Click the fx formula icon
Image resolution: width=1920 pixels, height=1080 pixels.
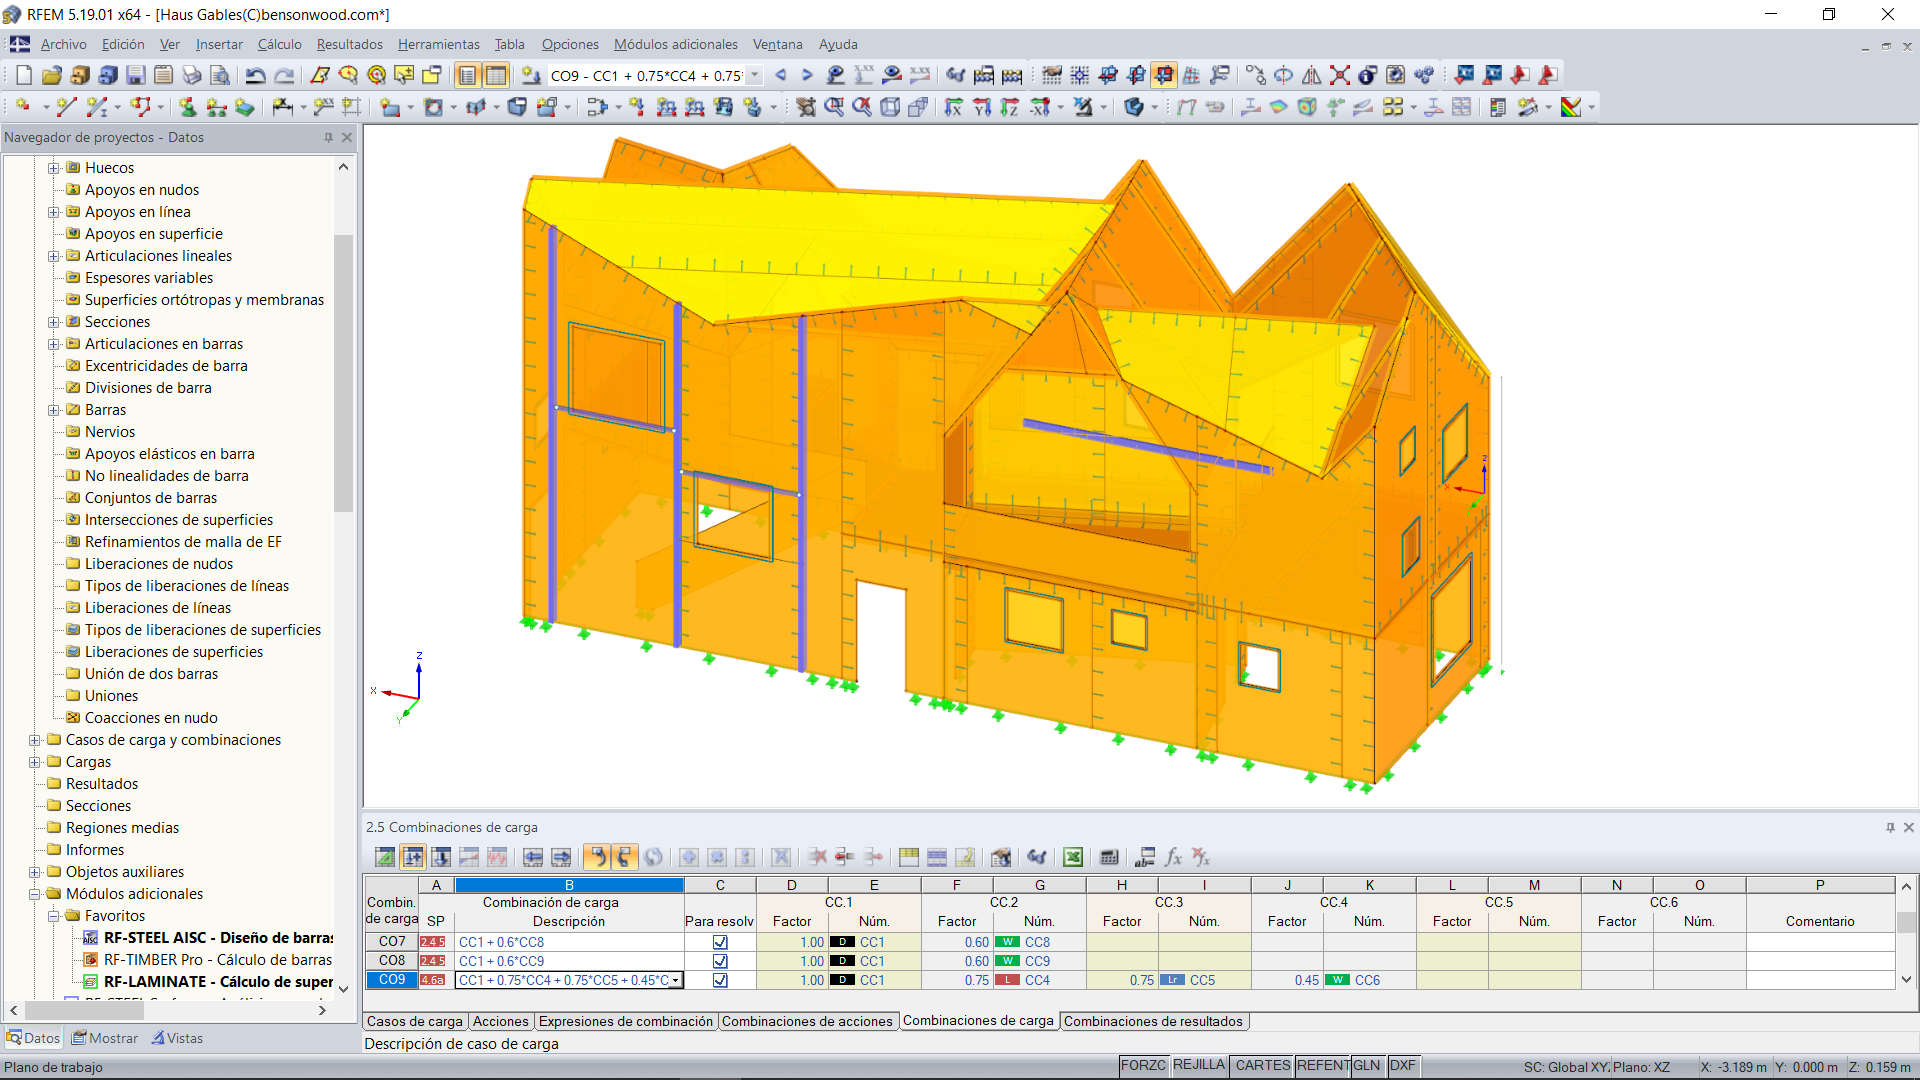click(1172, 857)
